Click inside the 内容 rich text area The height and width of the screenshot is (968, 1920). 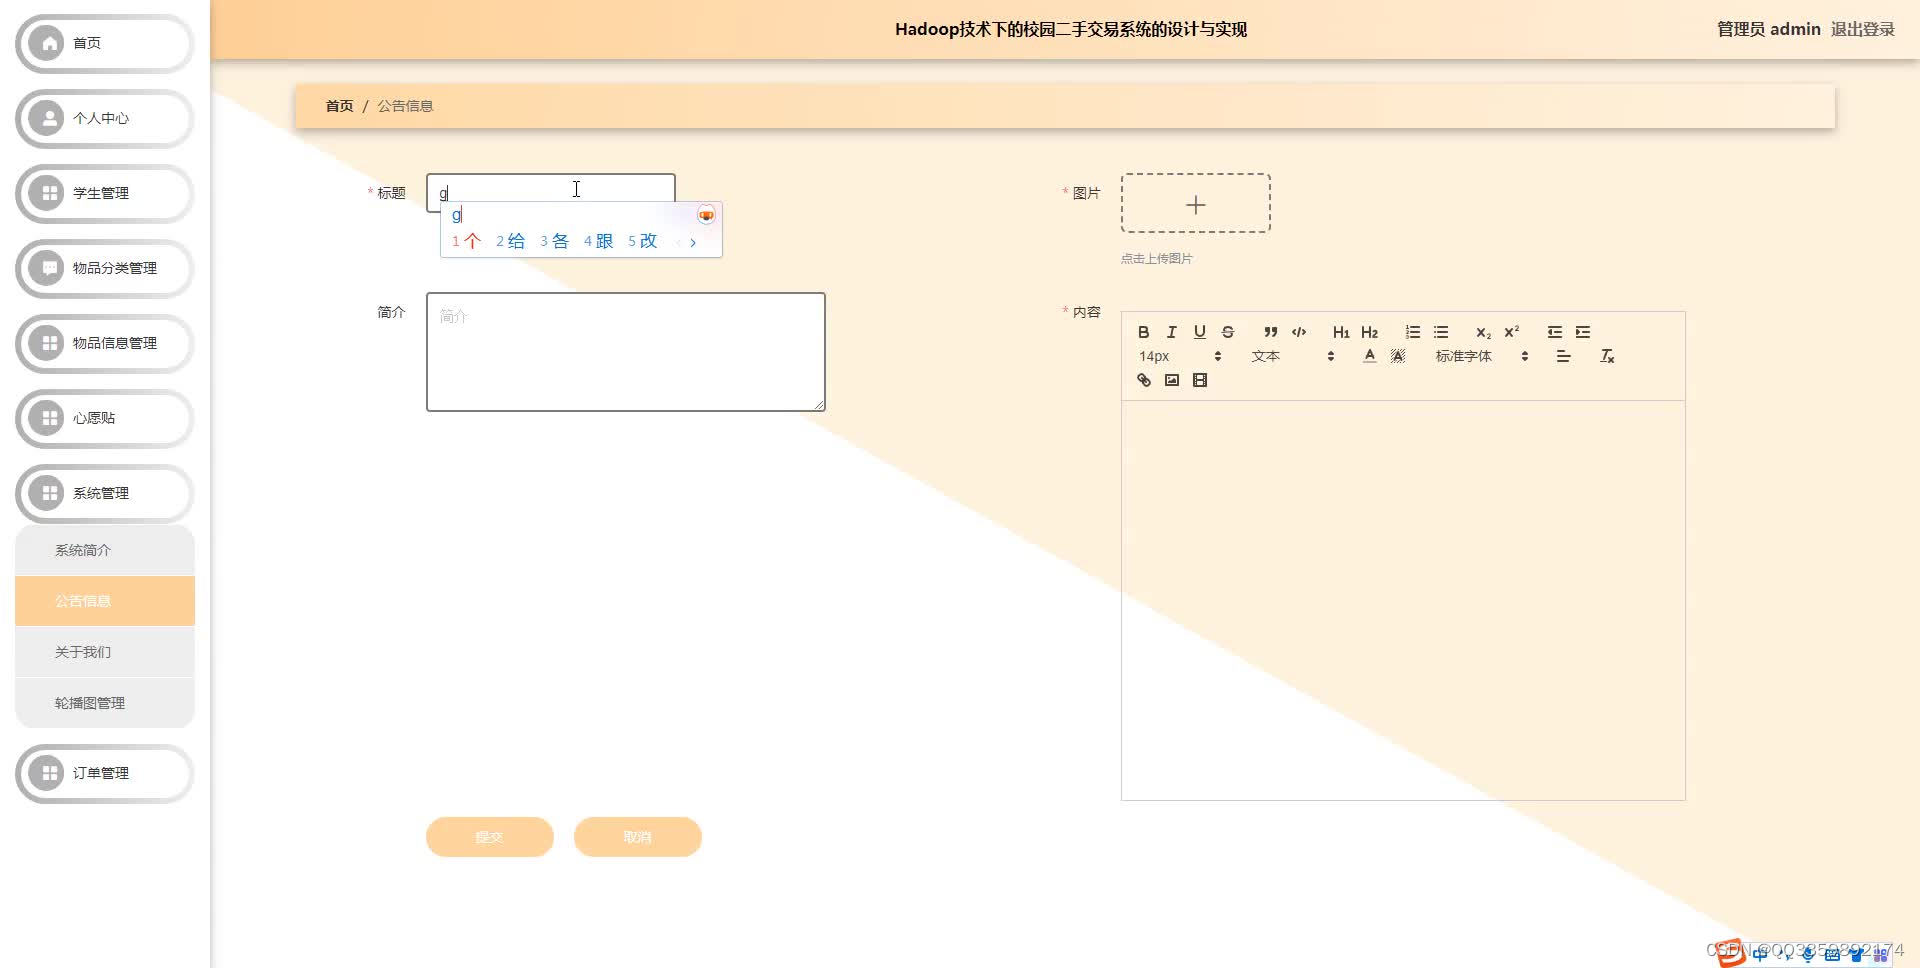pyautogui.click(x=1403, y=600)
